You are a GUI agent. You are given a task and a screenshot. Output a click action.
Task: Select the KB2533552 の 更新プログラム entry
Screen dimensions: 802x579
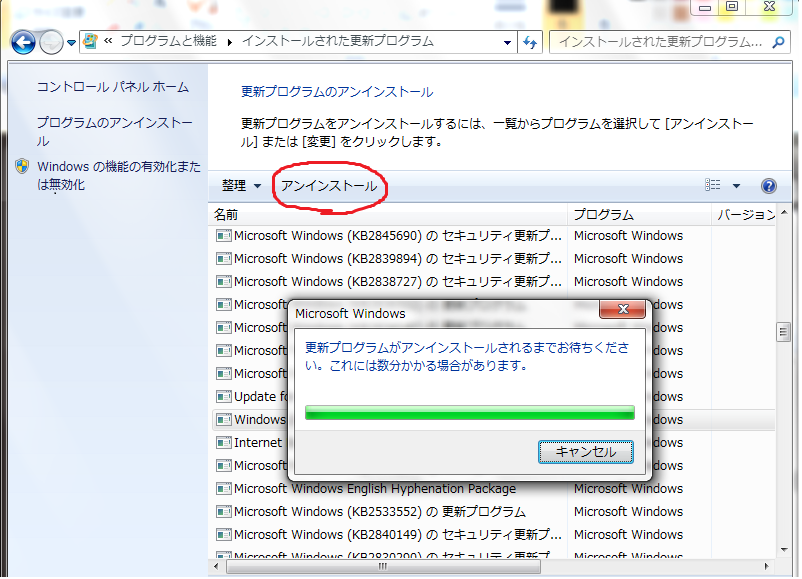[x=380, y=512]
